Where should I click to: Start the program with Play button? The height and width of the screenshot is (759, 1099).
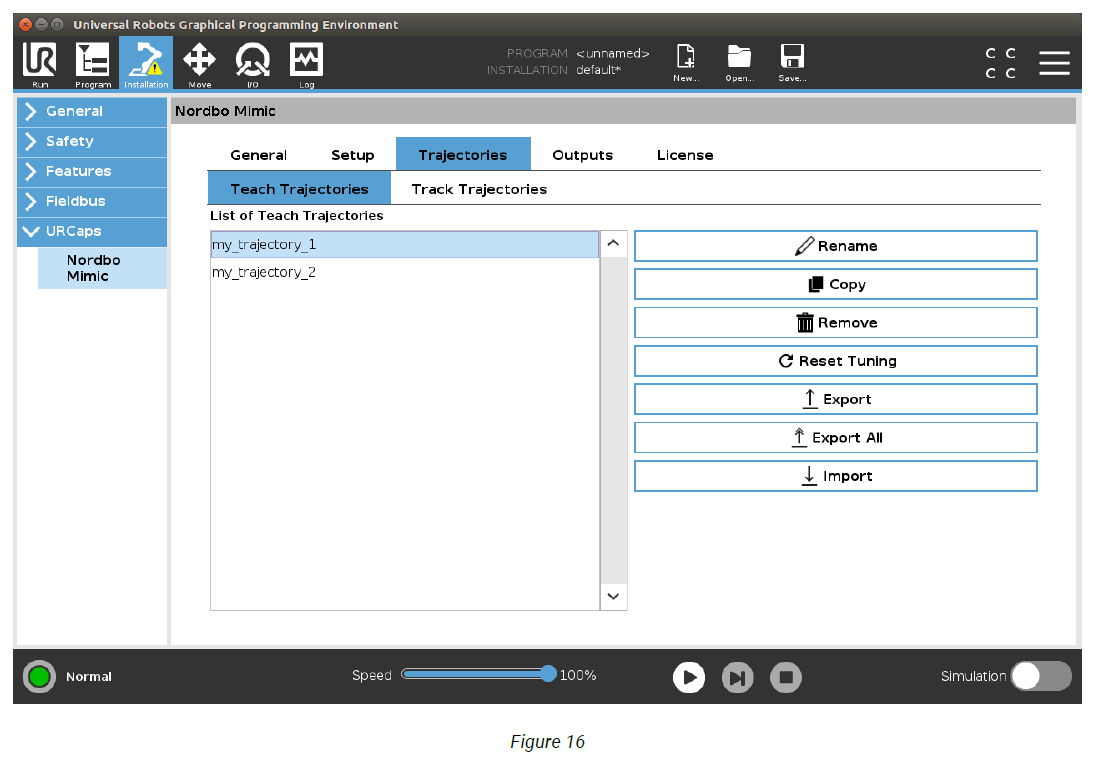click(x=689, y=677)
